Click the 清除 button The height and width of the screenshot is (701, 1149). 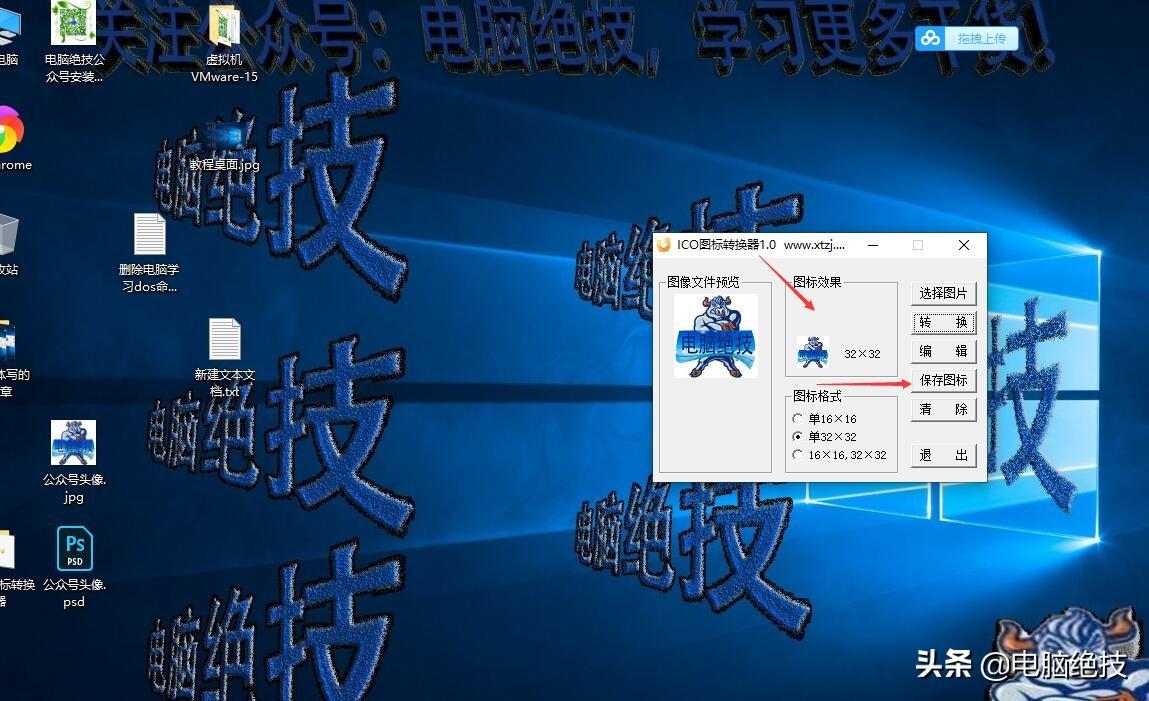coord(943,409)
